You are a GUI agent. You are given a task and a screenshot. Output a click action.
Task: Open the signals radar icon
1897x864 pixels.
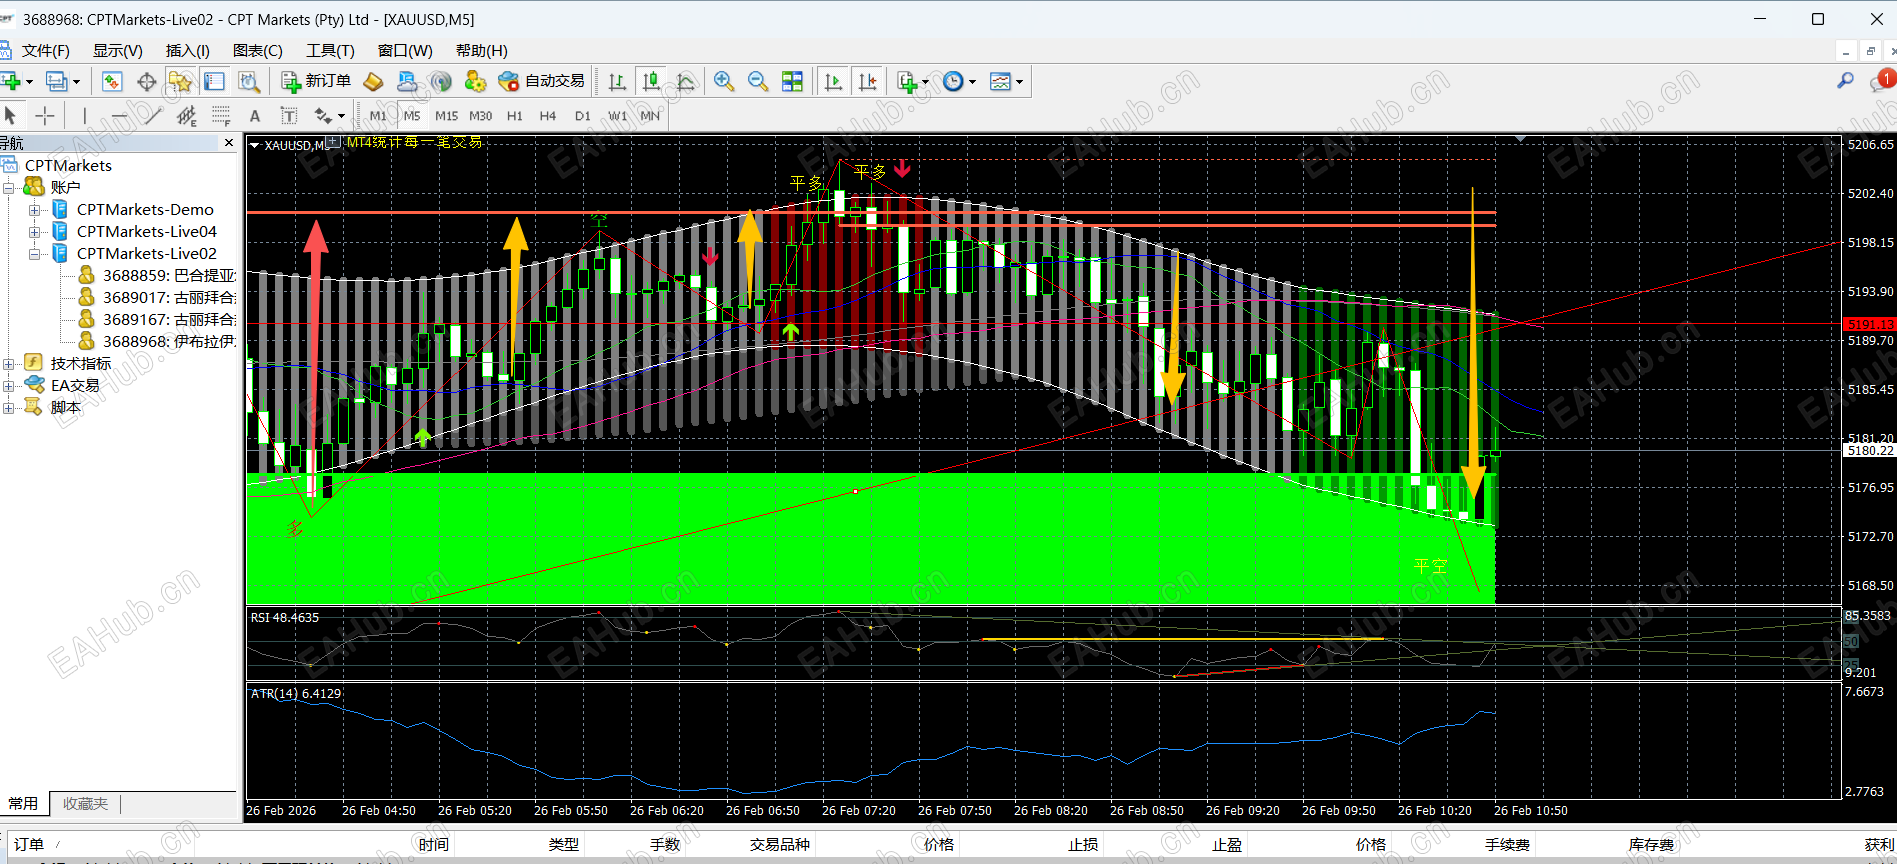coord(441,81)
